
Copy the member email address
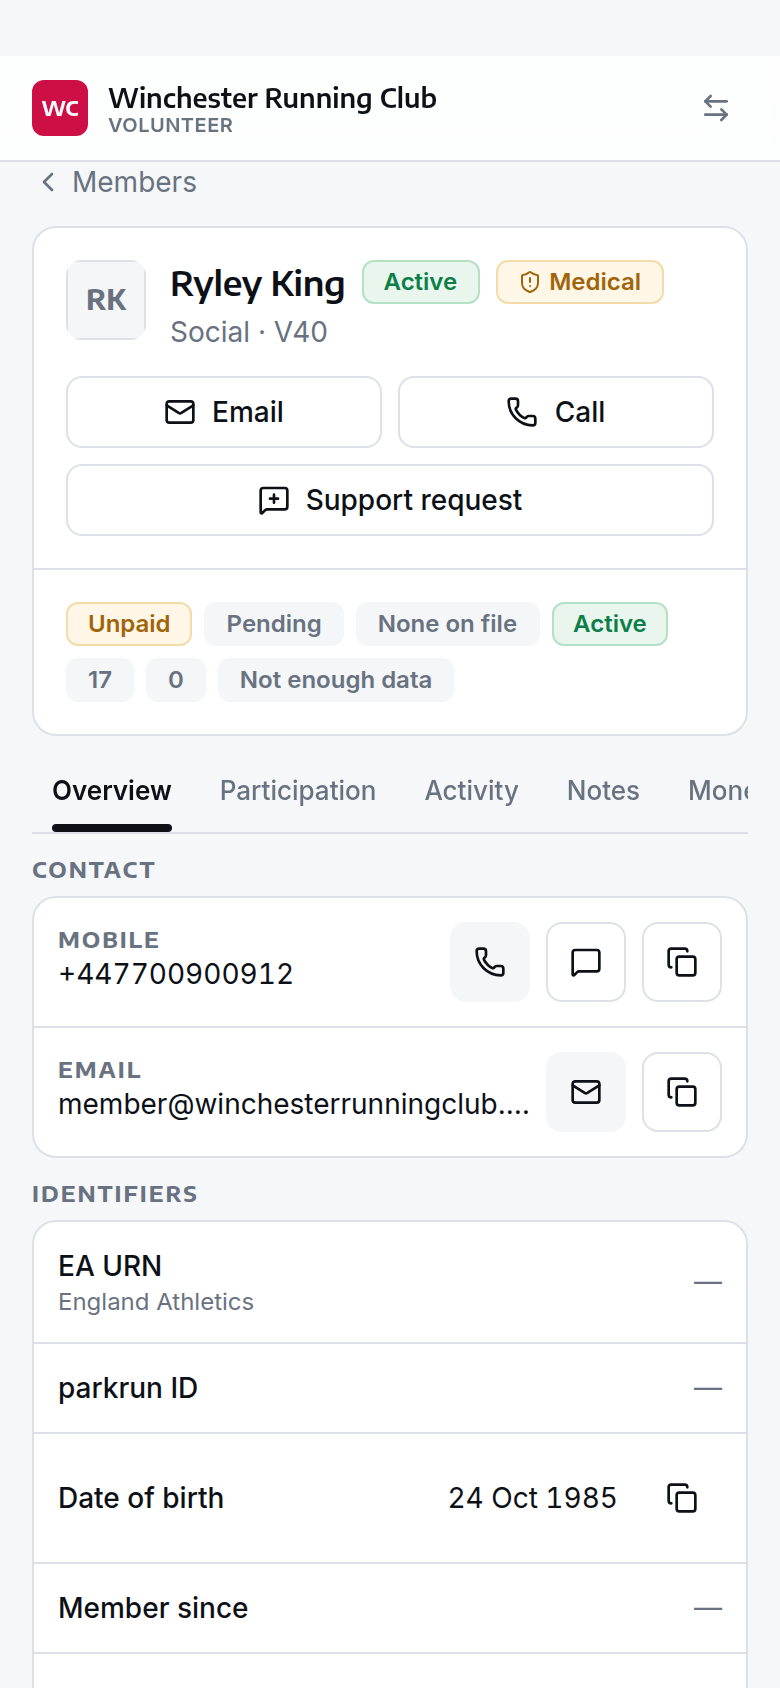click(682, 1092)
